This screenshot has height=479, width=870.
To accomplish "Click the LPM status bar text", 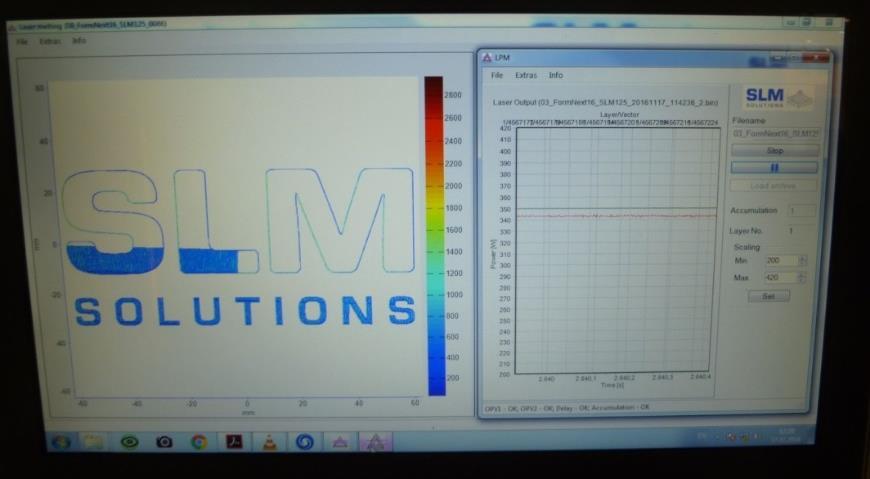I will point(566,408).
